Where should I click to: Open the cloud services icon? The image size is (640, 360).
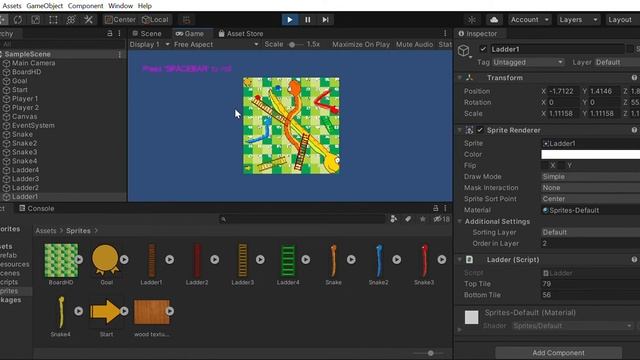click(494, 20)
